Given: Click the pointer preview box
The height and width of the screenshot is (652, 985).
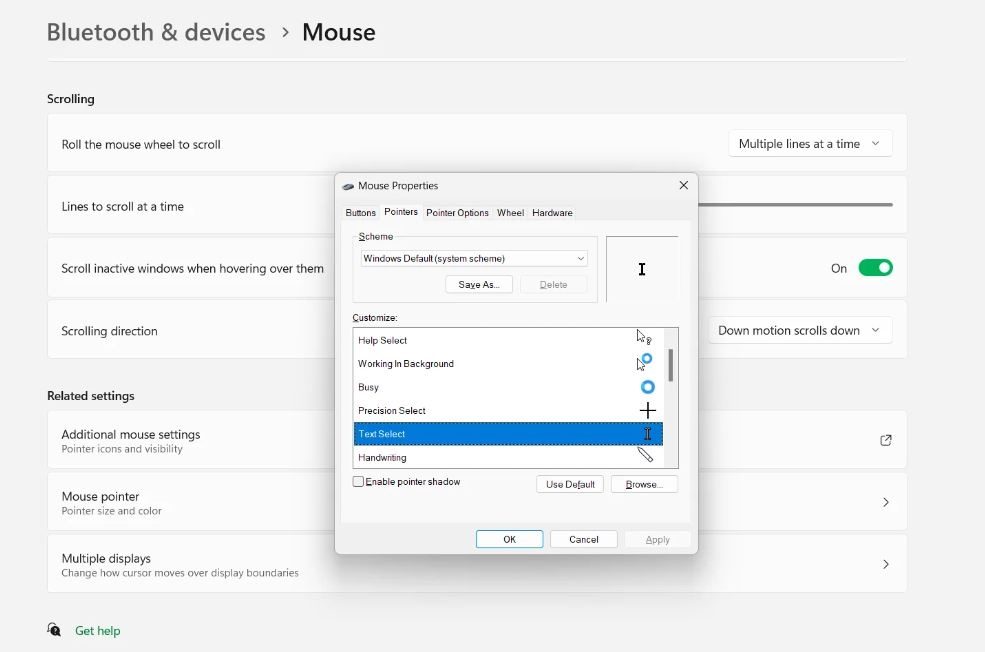Looking at the screenshot, I should click(x=642, y=268).
